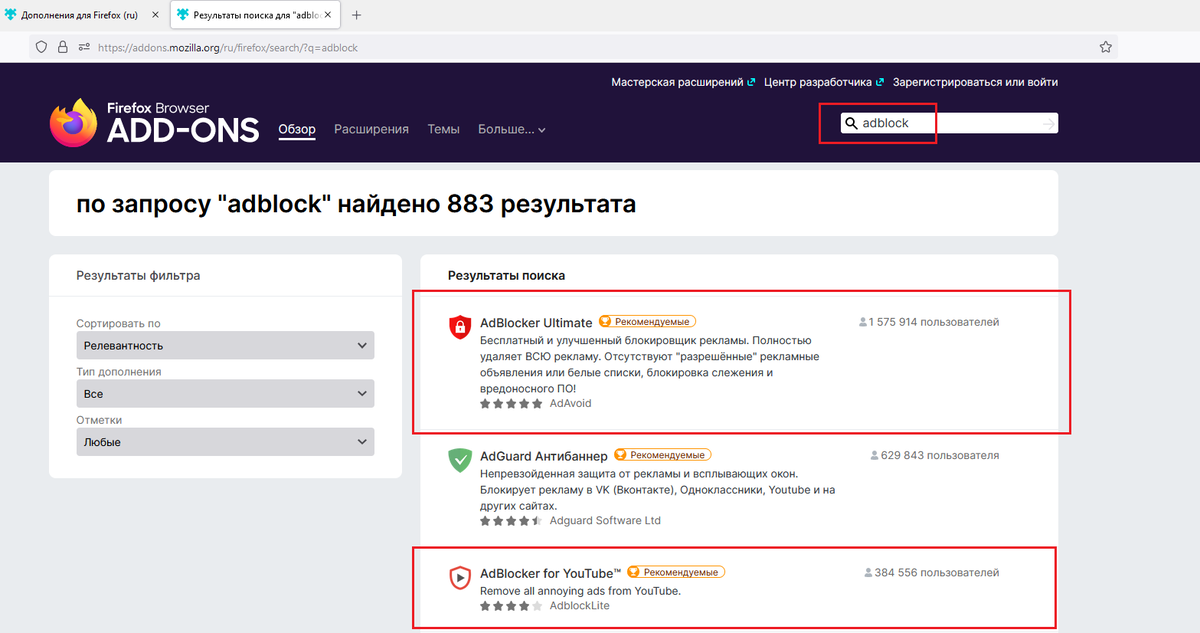The width and height of the screenshot is (1200, 633).
Task: Open site info via padlock icon
Action: pos(62,47)
